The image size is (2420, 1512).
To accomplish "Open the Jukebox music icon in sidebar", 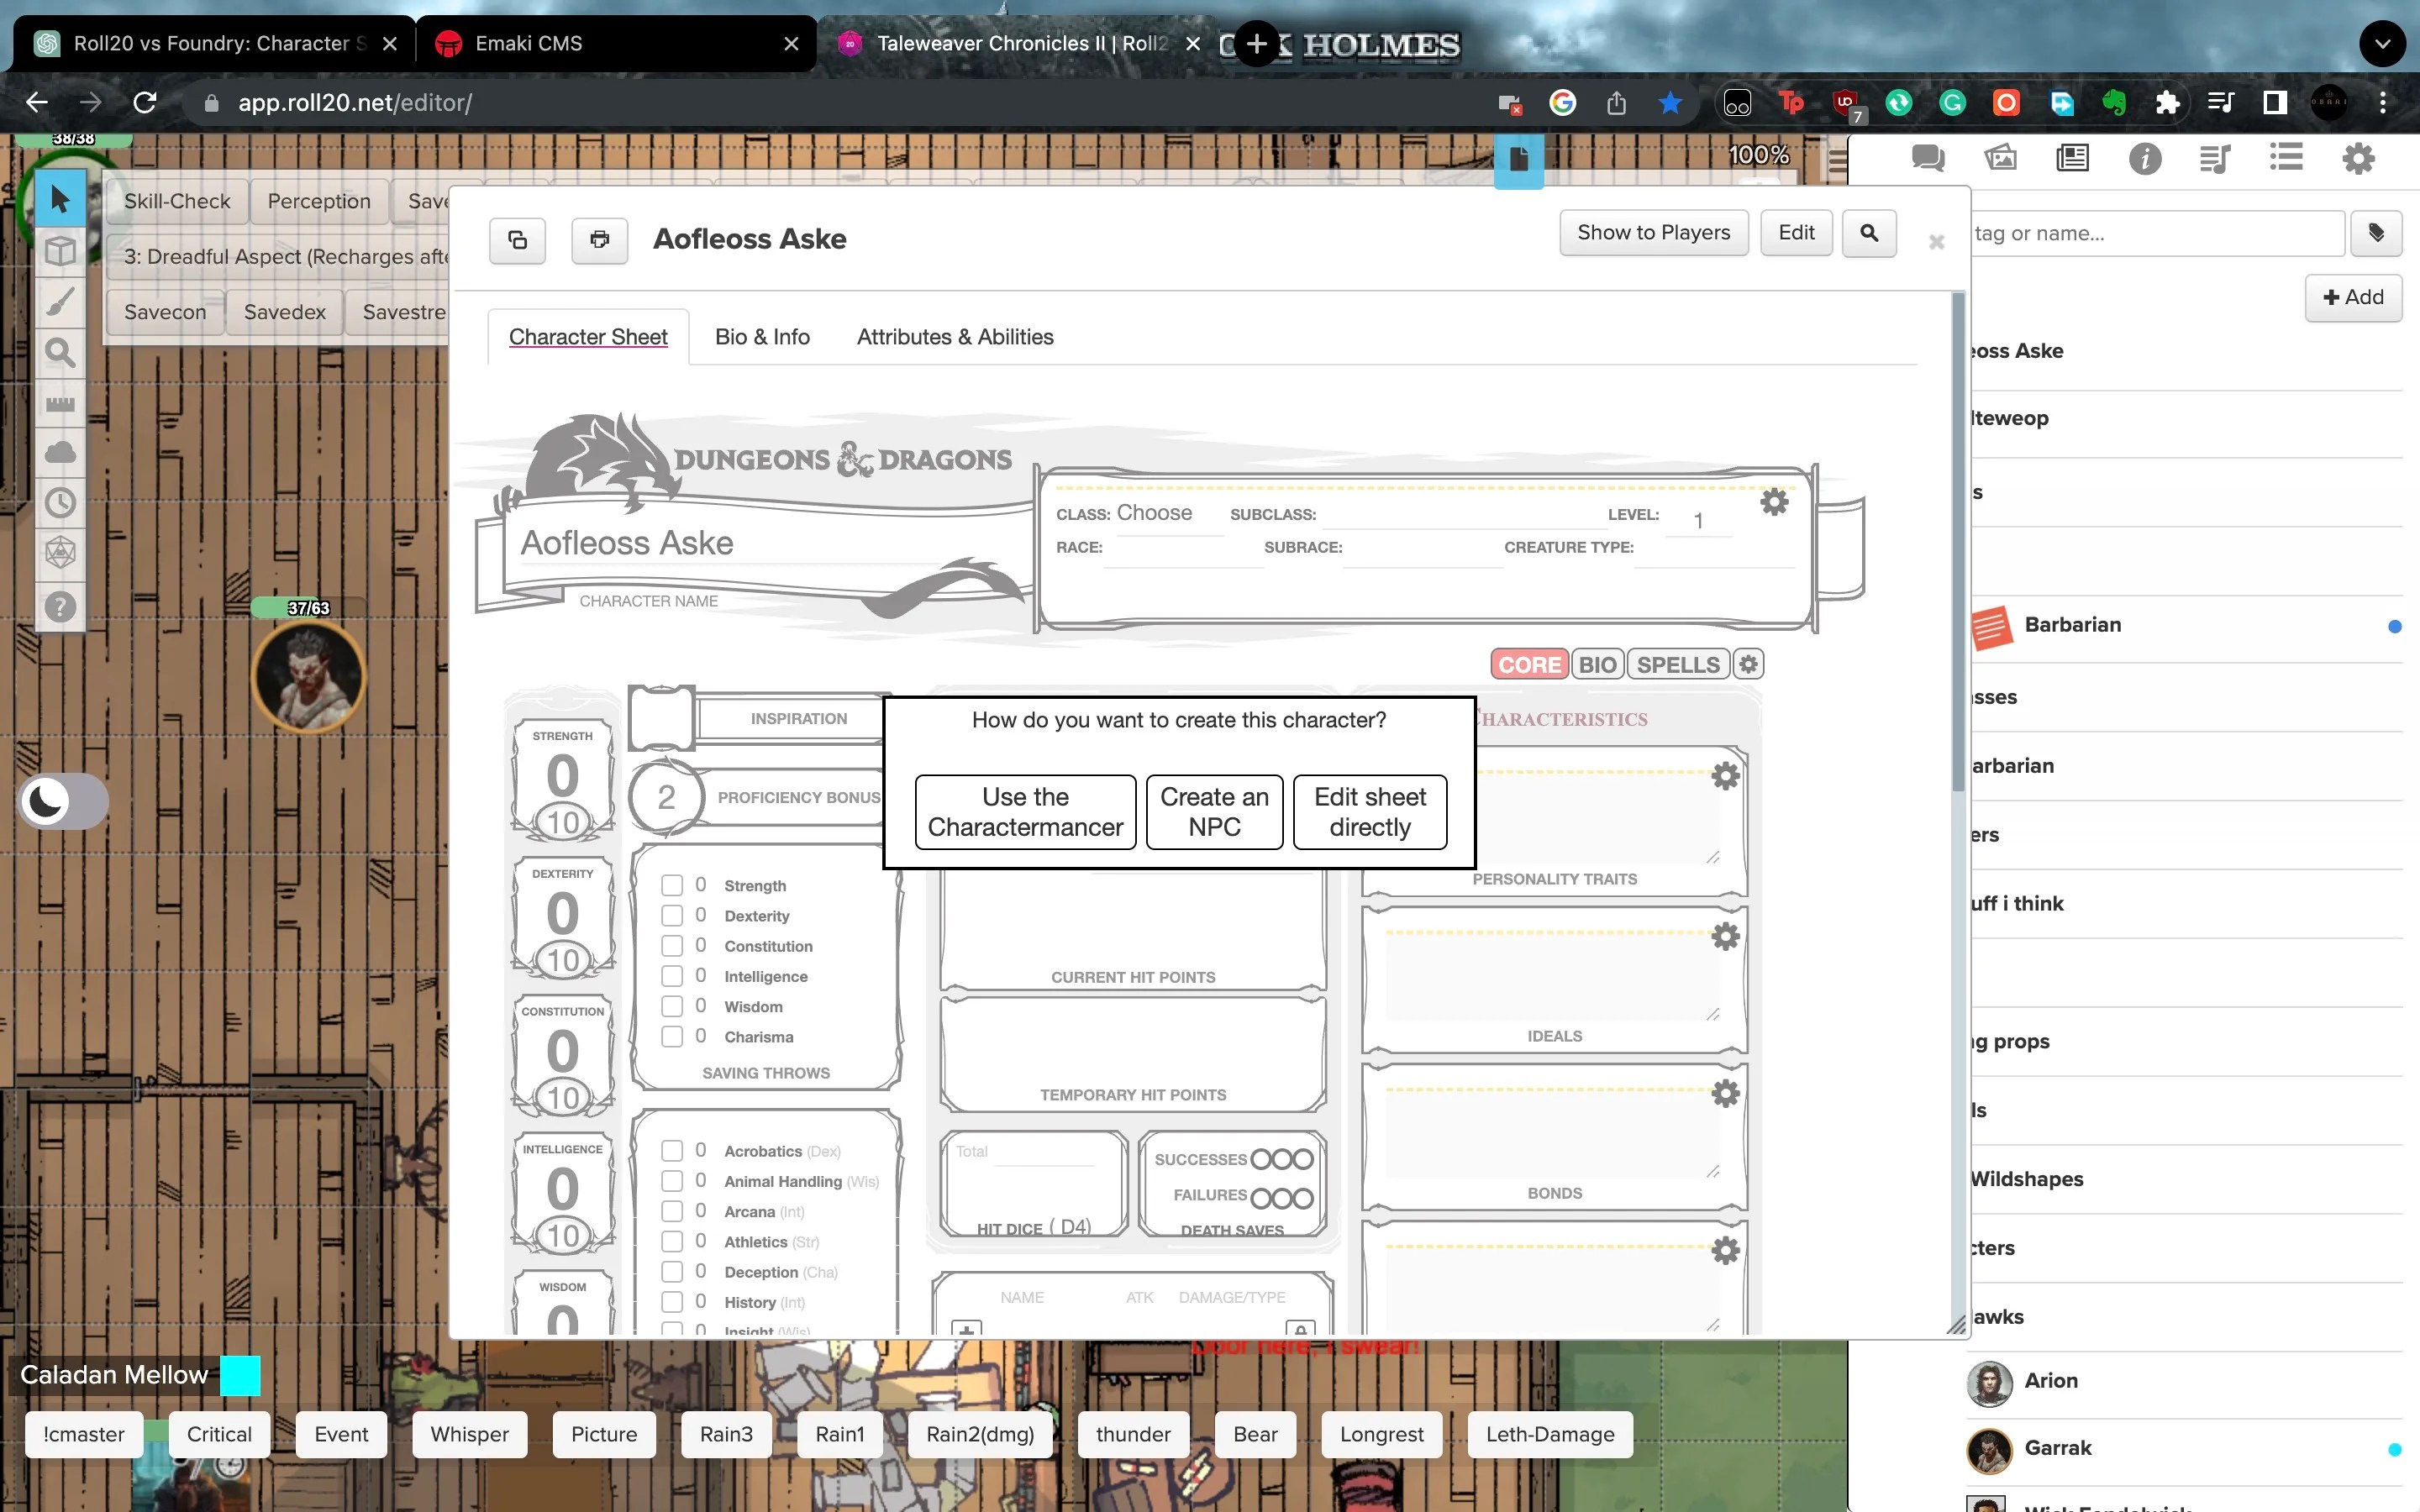I will coord(2214,158).
